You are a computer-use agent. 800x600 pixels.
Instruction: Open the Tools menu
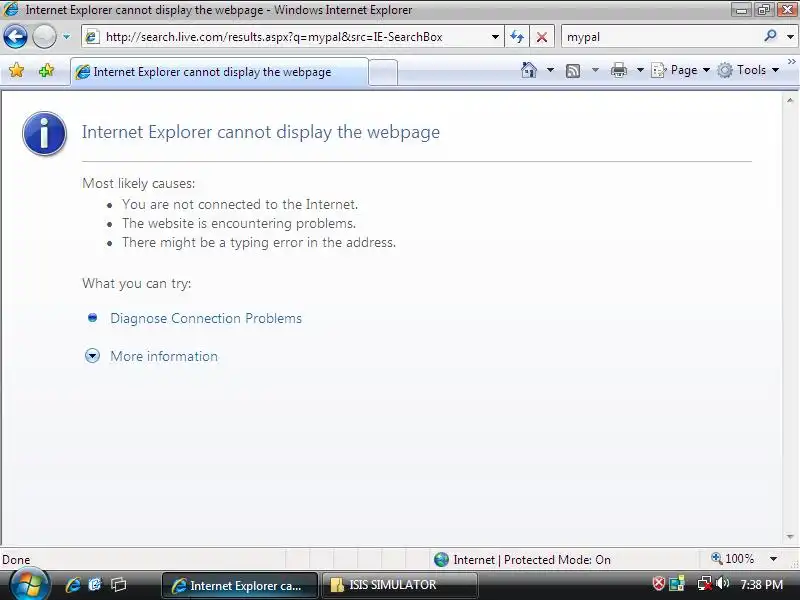(748, 70)
